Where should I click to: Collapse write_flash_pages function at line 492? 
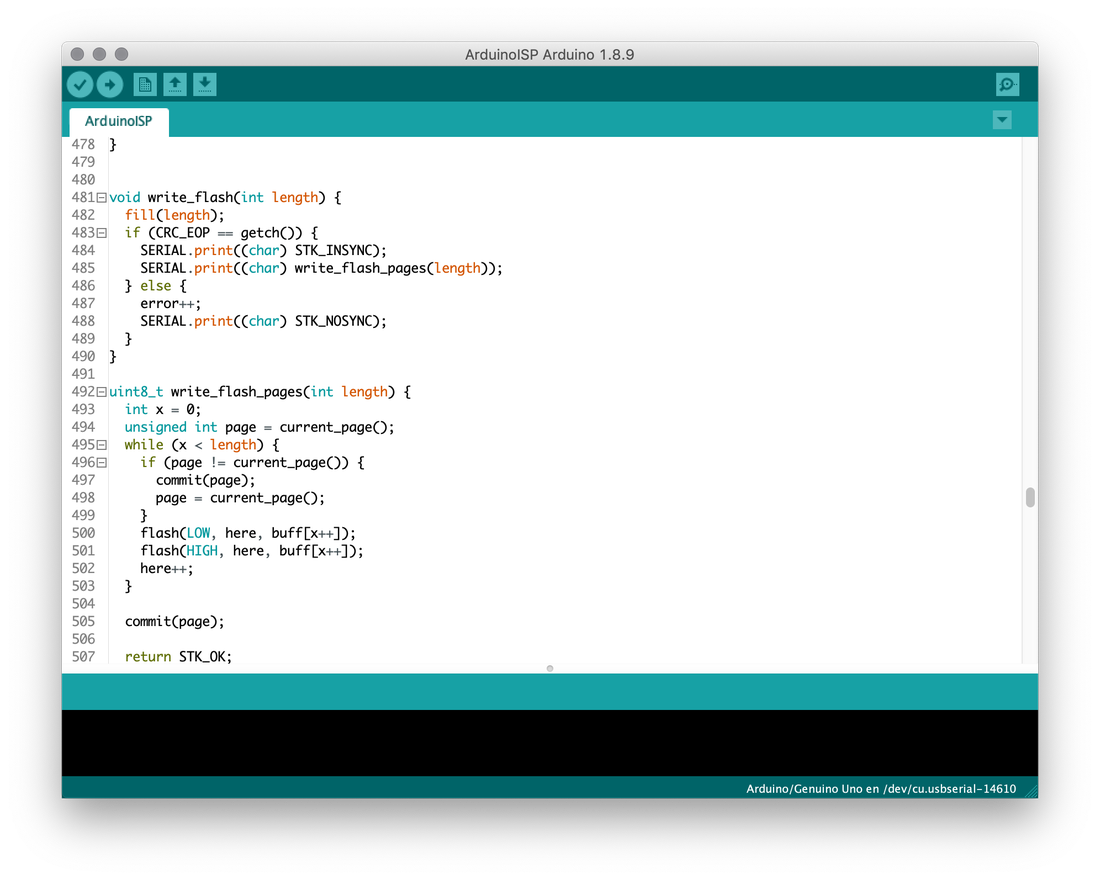(x=102, y=392)
